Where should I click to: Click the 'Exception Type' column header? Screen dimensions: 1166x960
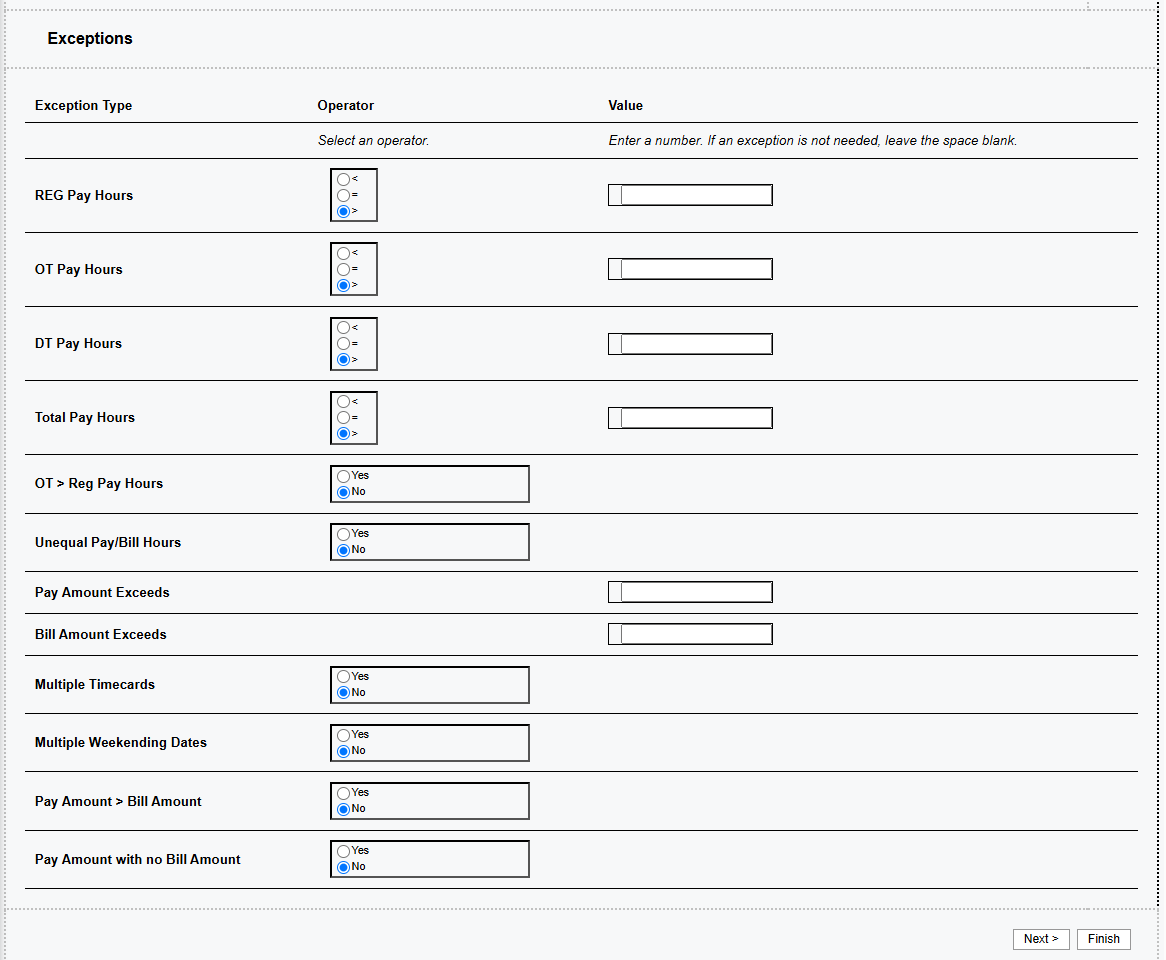click(83, 106)
